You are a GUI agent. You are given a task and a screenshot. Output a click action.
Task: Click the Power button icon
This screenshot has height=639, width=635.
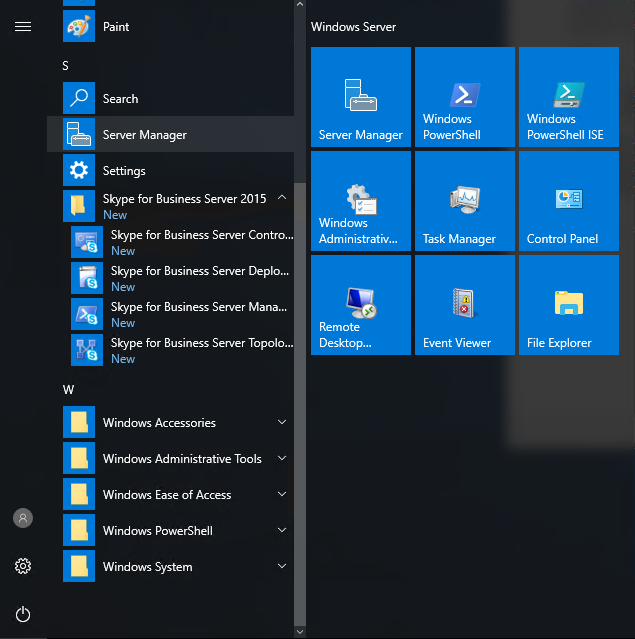pos(23,614)
